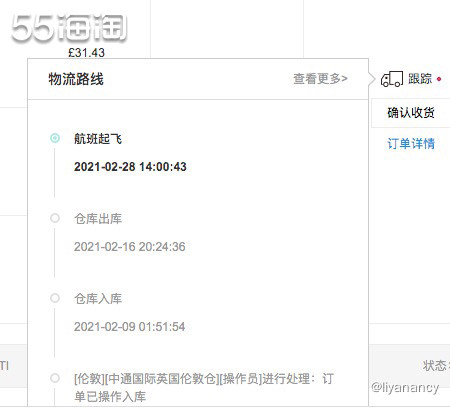Open the 订单详情 order details link
This screenshot has width=450, height=408.
411,144
